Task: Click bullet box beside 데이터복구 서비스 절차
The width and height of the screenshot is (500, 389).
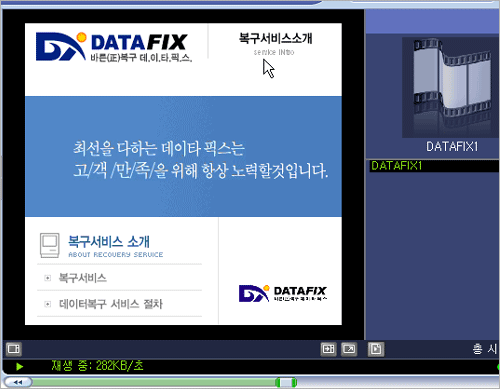Action: [x=48, y=304]
